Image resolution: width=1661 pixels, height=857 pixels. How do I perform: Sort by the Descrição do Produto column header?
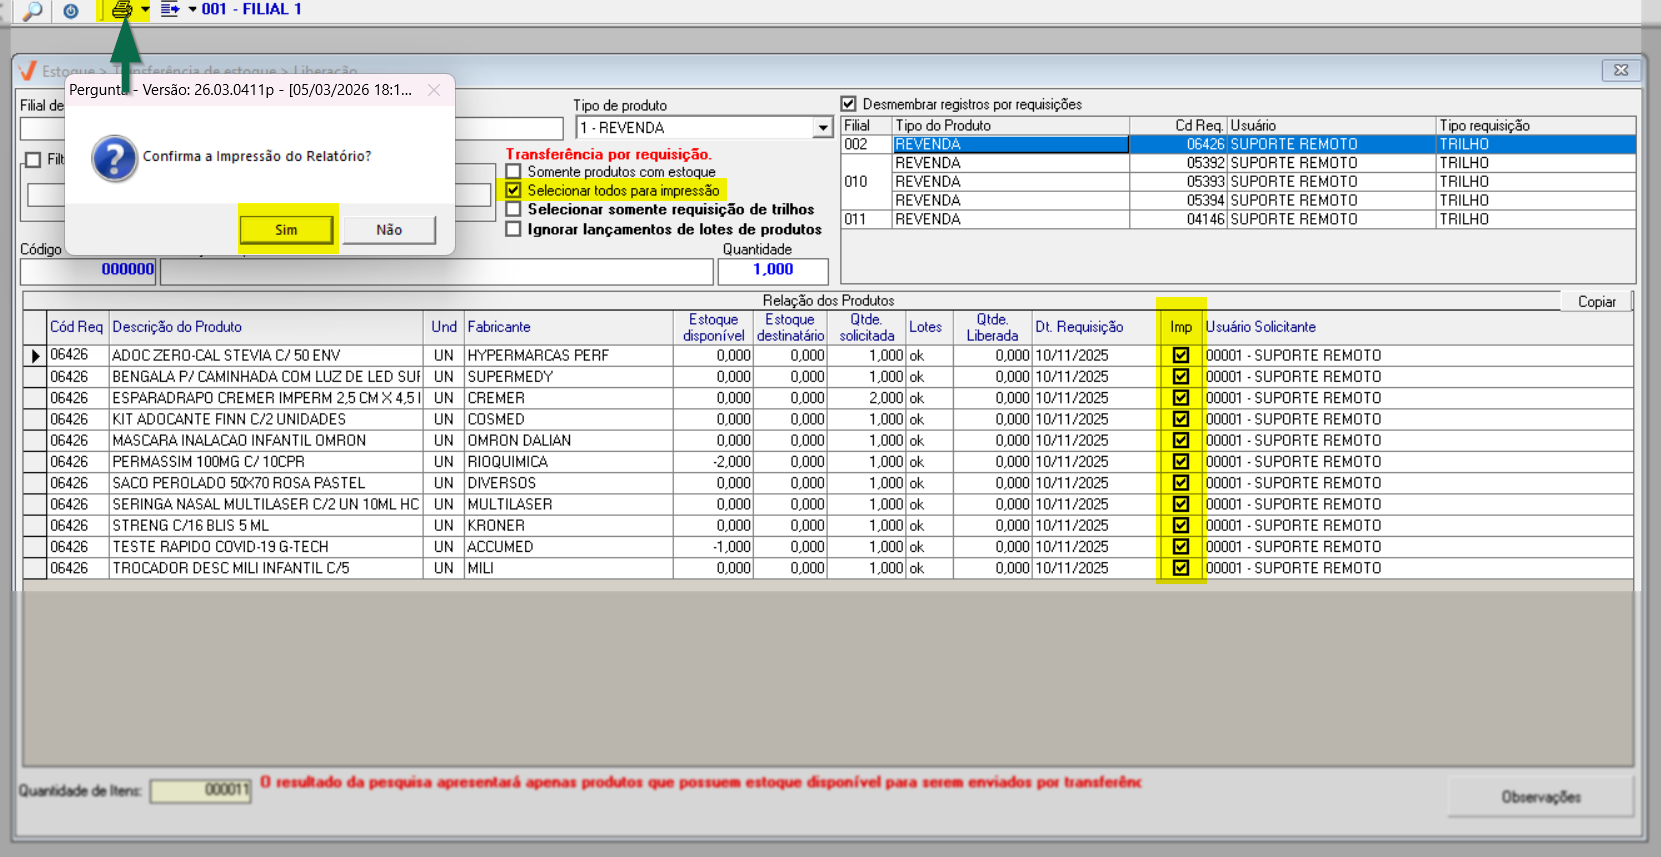tap(177, 327)
